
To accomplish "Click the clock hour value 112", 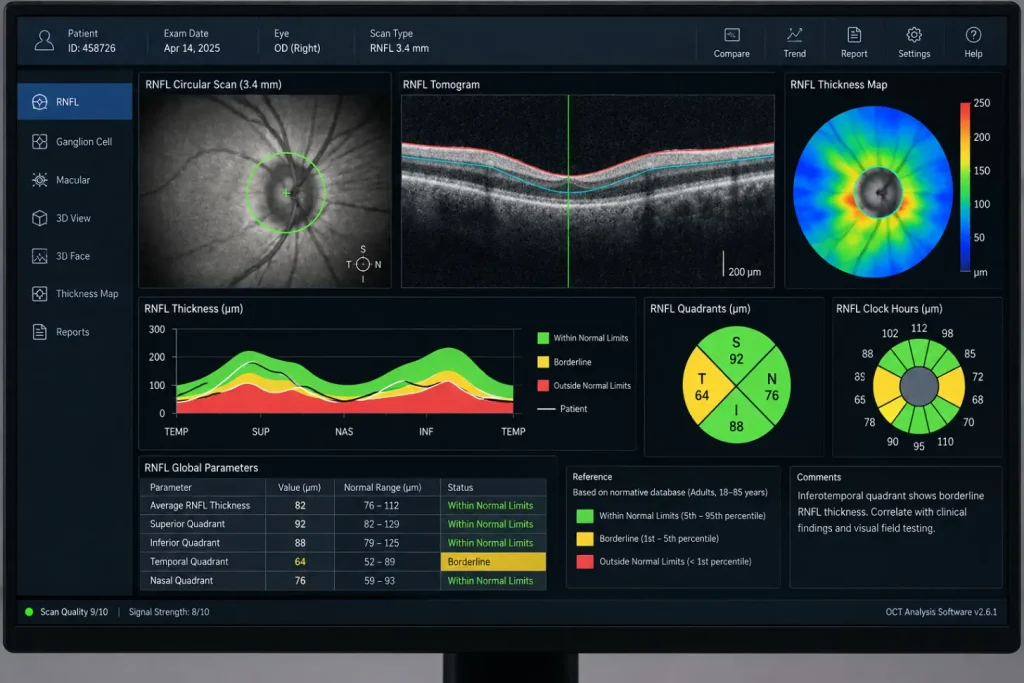I will (919, 328).
